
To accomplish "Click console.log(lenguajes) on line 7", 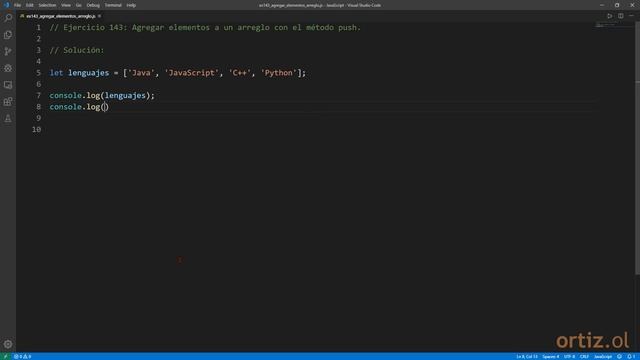I will [x=102, y=96].
